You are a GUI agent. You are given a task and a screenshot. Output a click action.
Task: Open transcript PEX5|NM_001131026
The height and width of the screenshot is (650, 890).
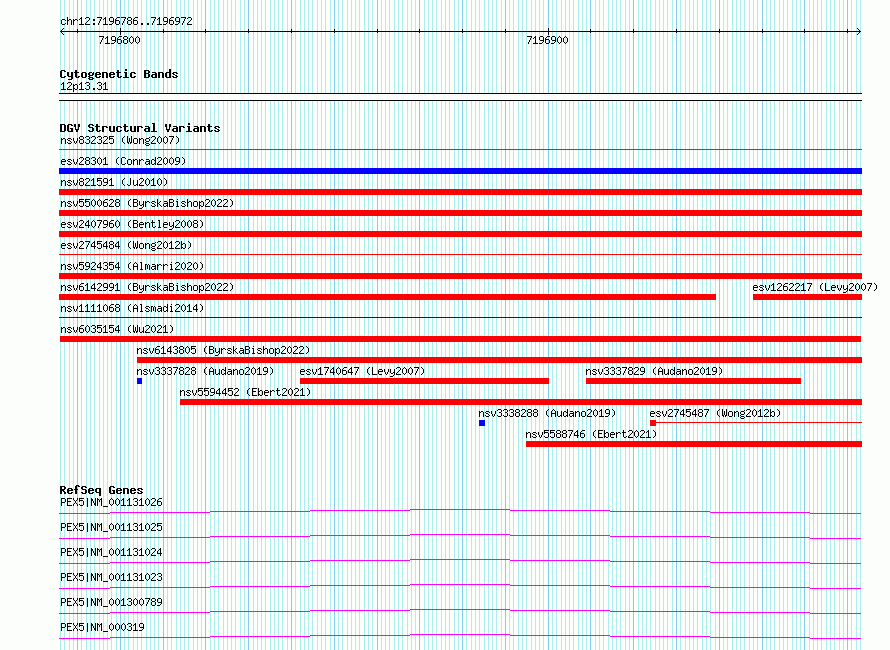pos(111,502)
